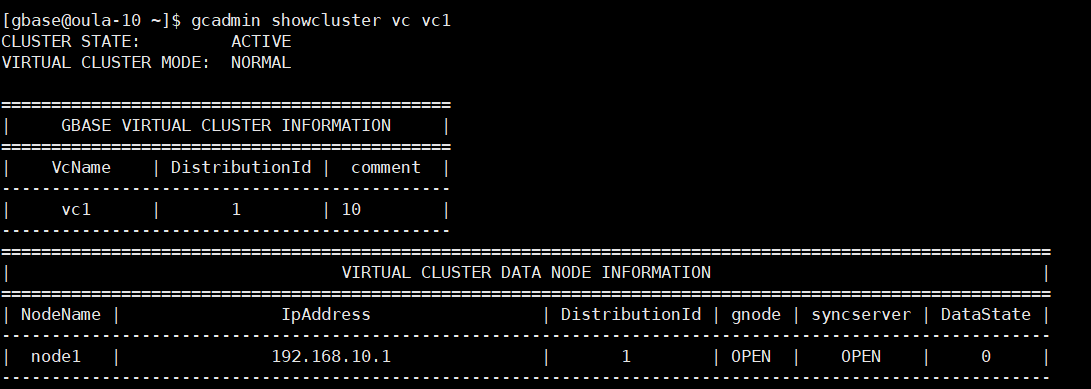Click the VcName column header
The image size is (1091, 389).
click(81, 168)
